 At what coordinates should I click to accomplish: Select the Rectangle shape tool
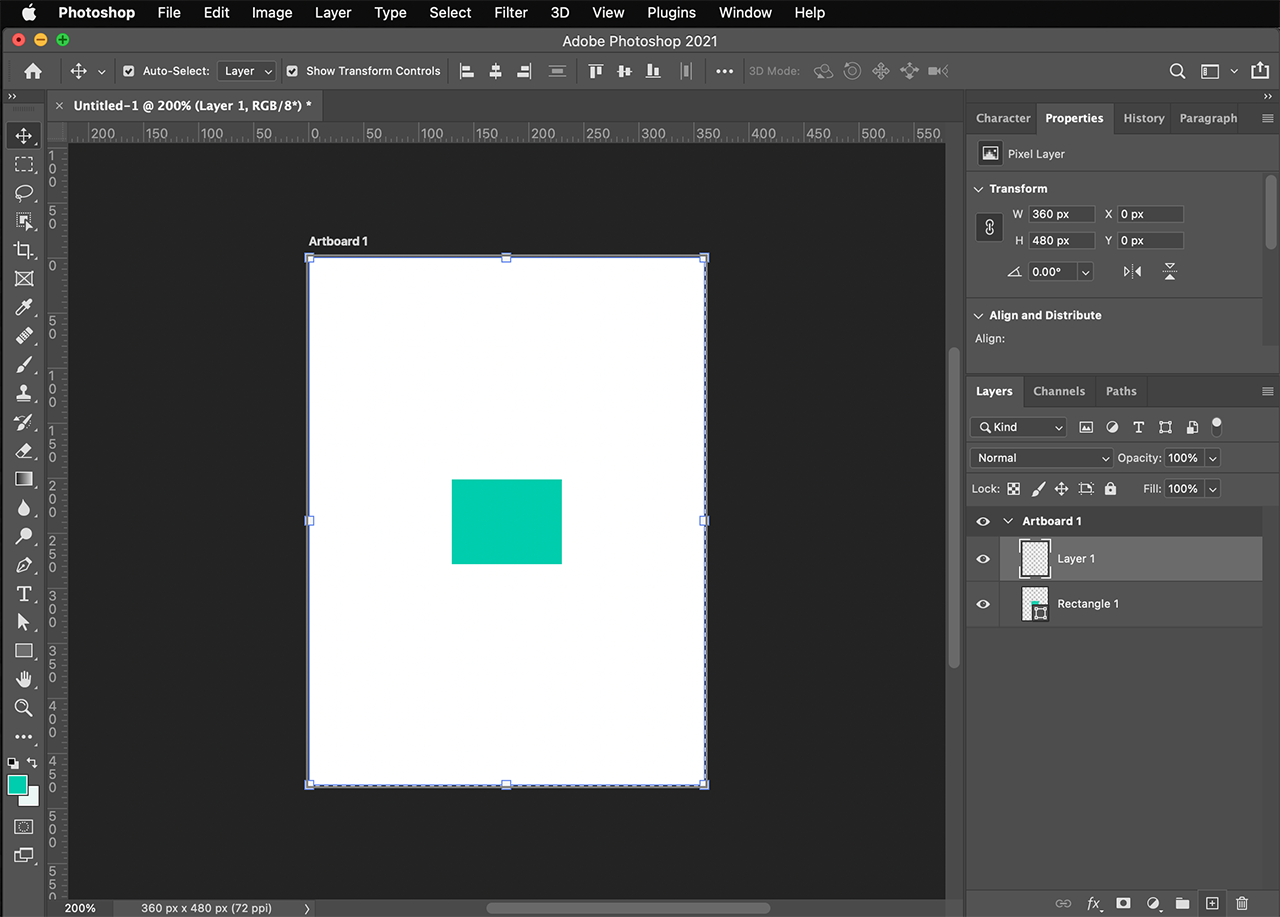(x=24, y=651)
